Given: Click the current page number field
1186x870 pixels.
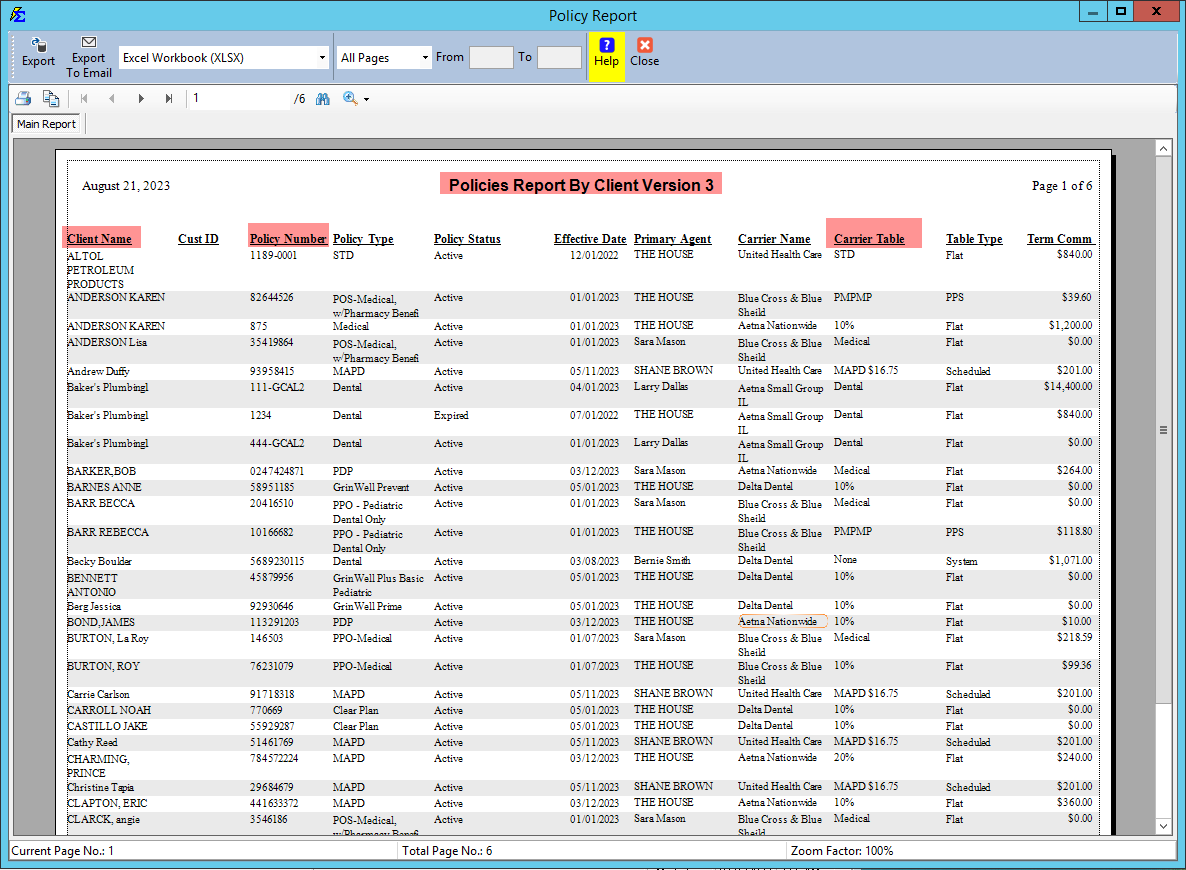Looking at the screenshot, I should point(240,99).
